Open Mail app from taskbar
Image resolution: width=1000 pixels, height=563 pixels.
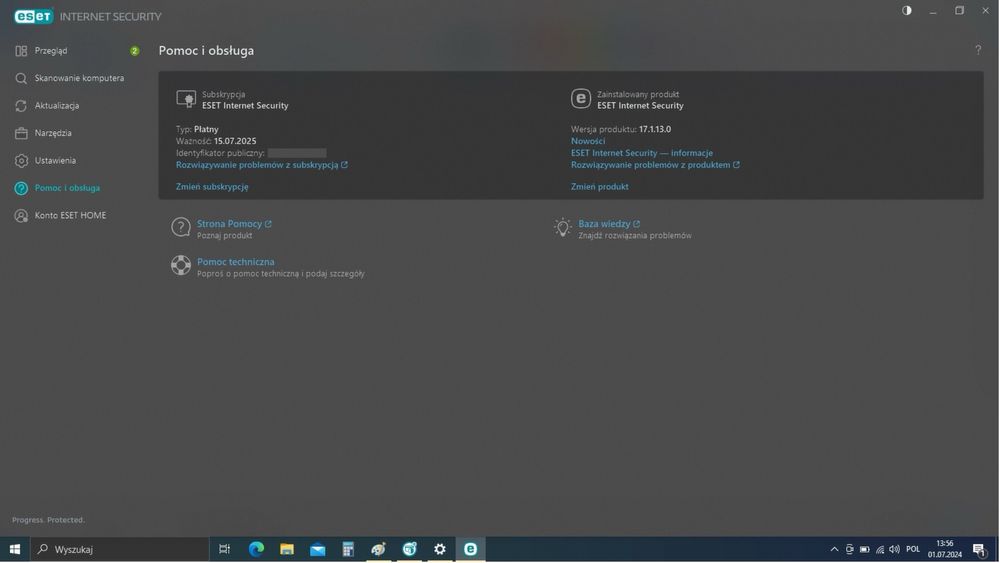coord(318,549)
